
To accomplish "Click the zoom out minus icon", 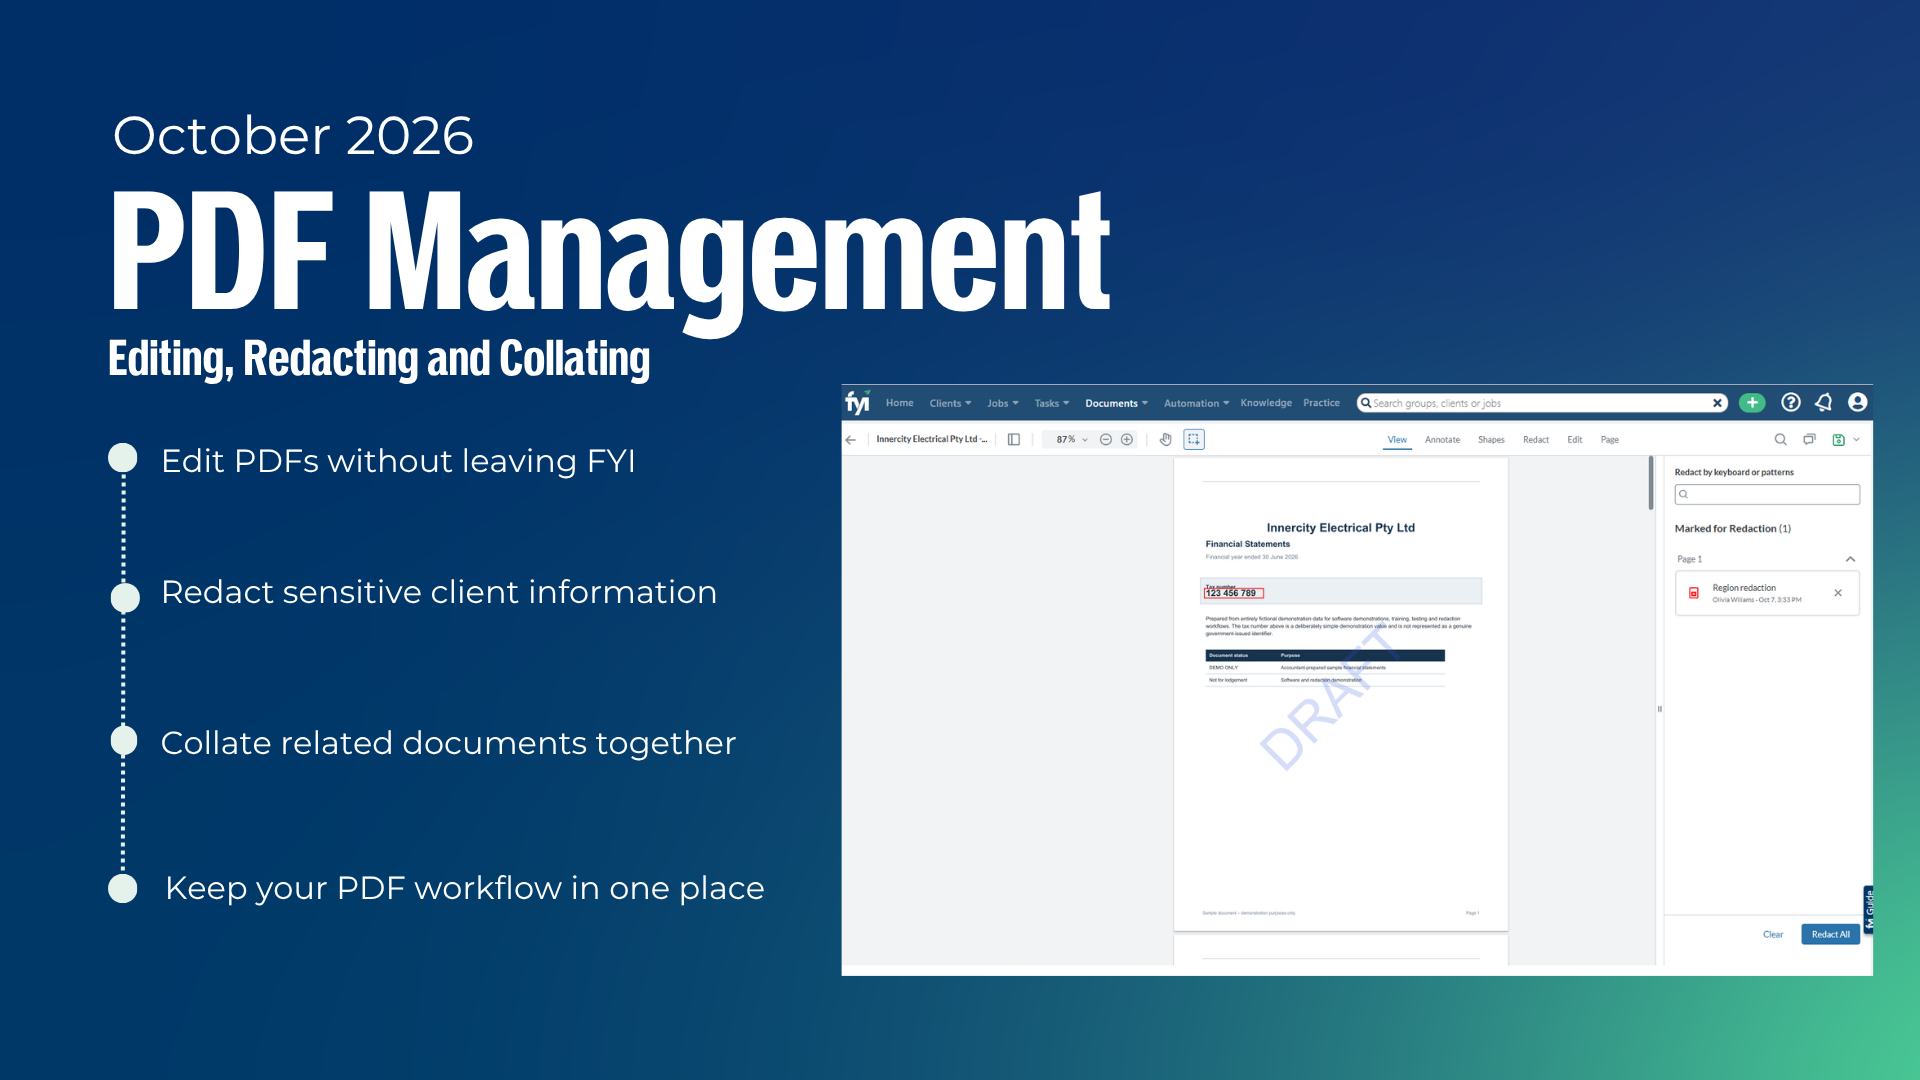I will point(1106,440).
